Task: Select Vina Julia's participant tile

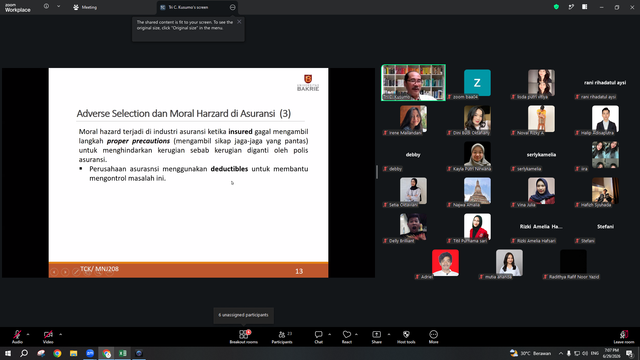Action: [x=541, y=191]
